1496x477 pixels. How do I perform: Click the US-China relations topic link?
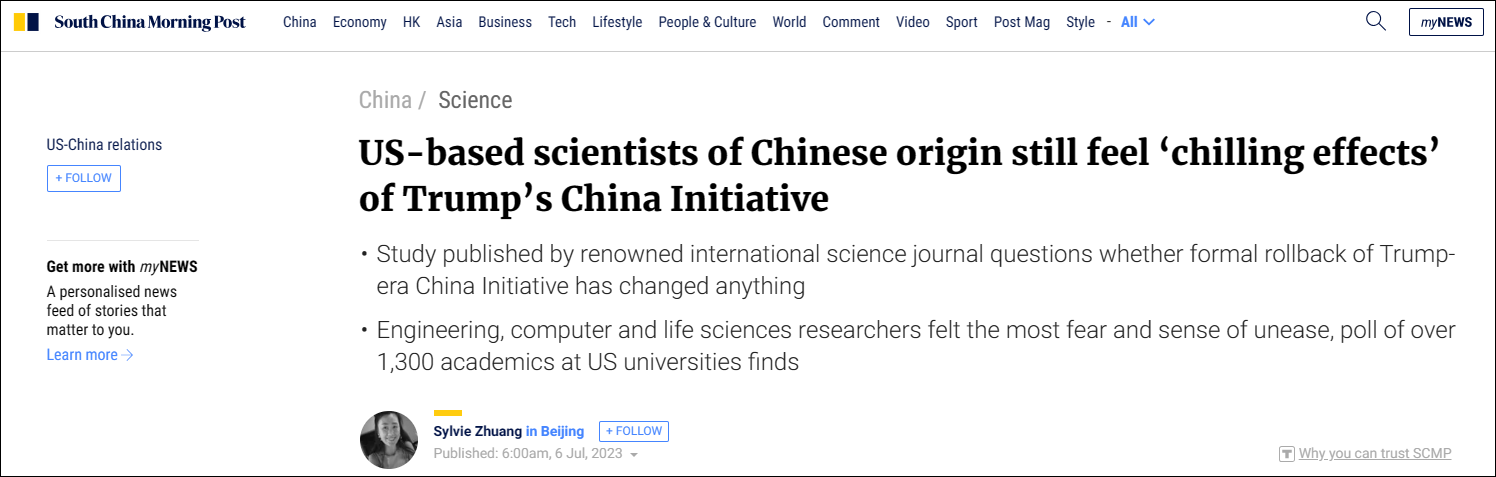[x=104, y=145]
